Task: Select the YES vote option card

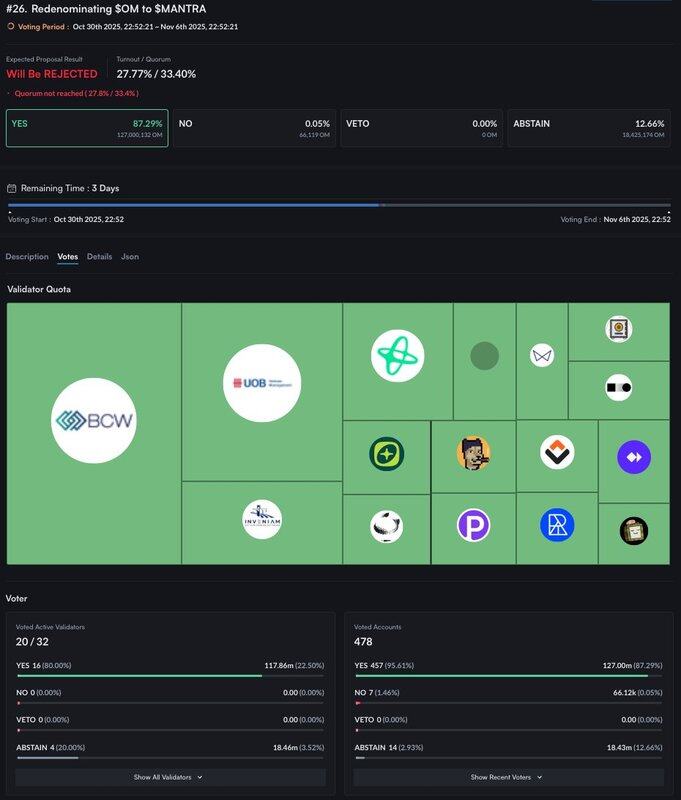Action: click(x=85, y=128)
